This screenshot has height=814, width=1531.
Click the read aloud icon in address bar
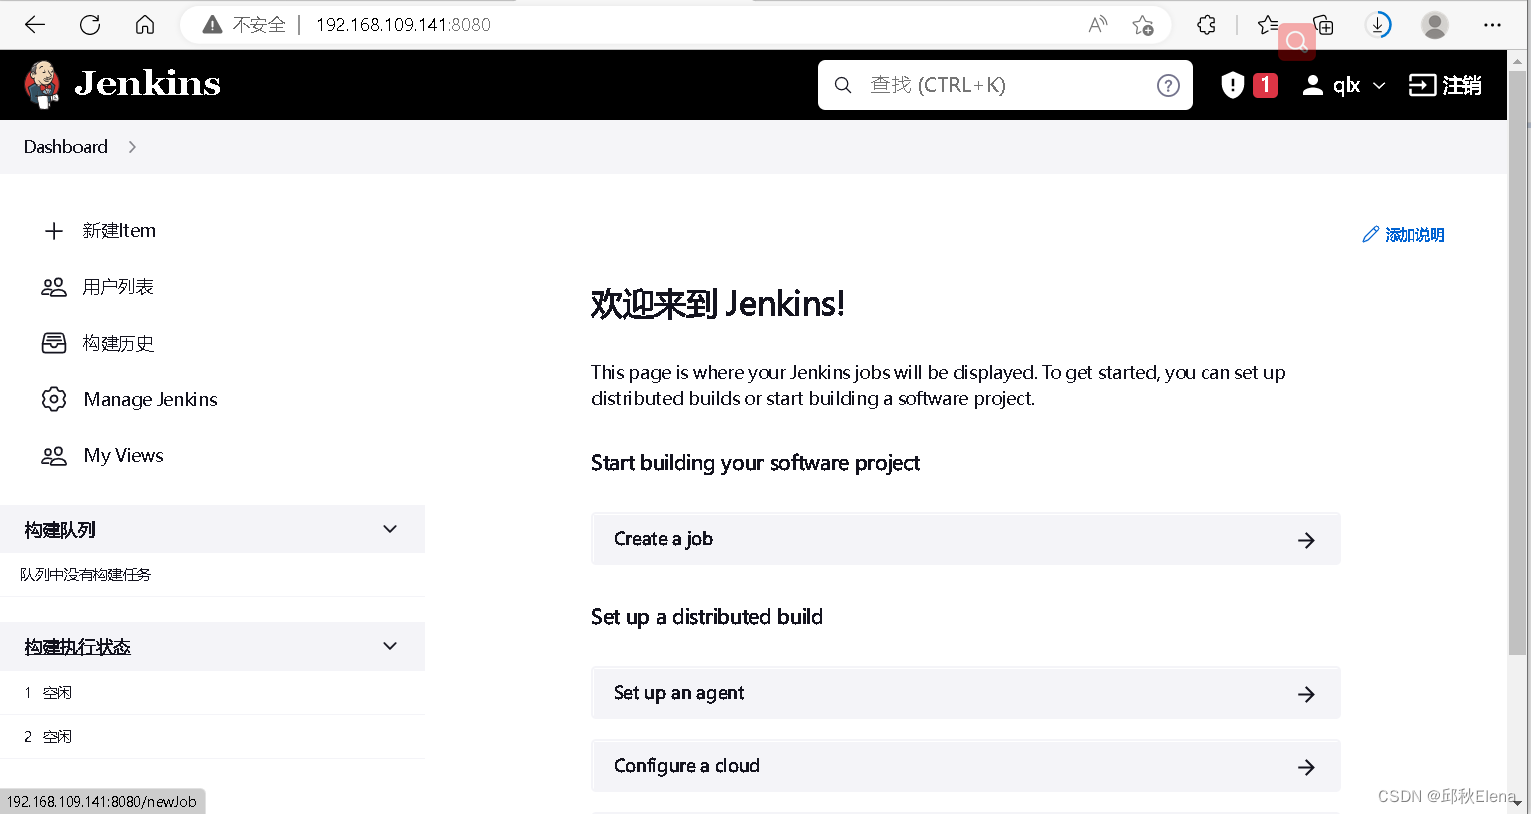1098,25
